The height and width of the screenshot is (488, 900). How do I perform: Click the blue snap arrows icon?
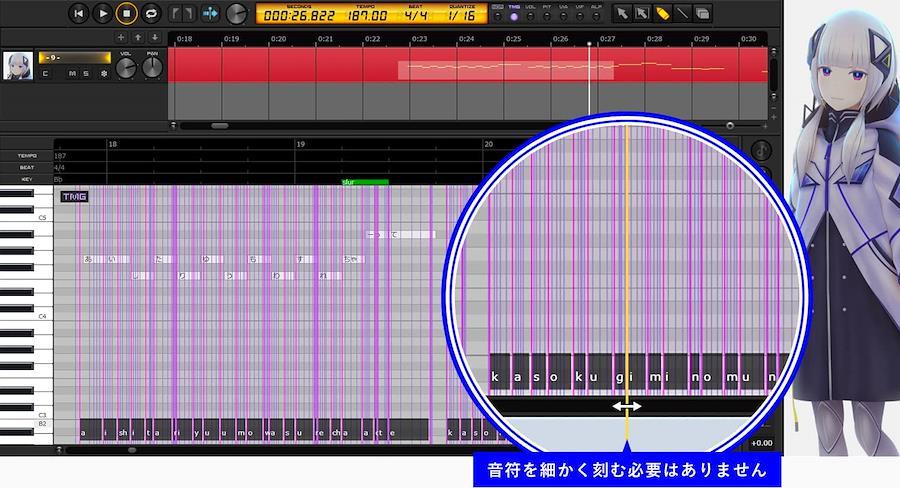coord(210,13)
